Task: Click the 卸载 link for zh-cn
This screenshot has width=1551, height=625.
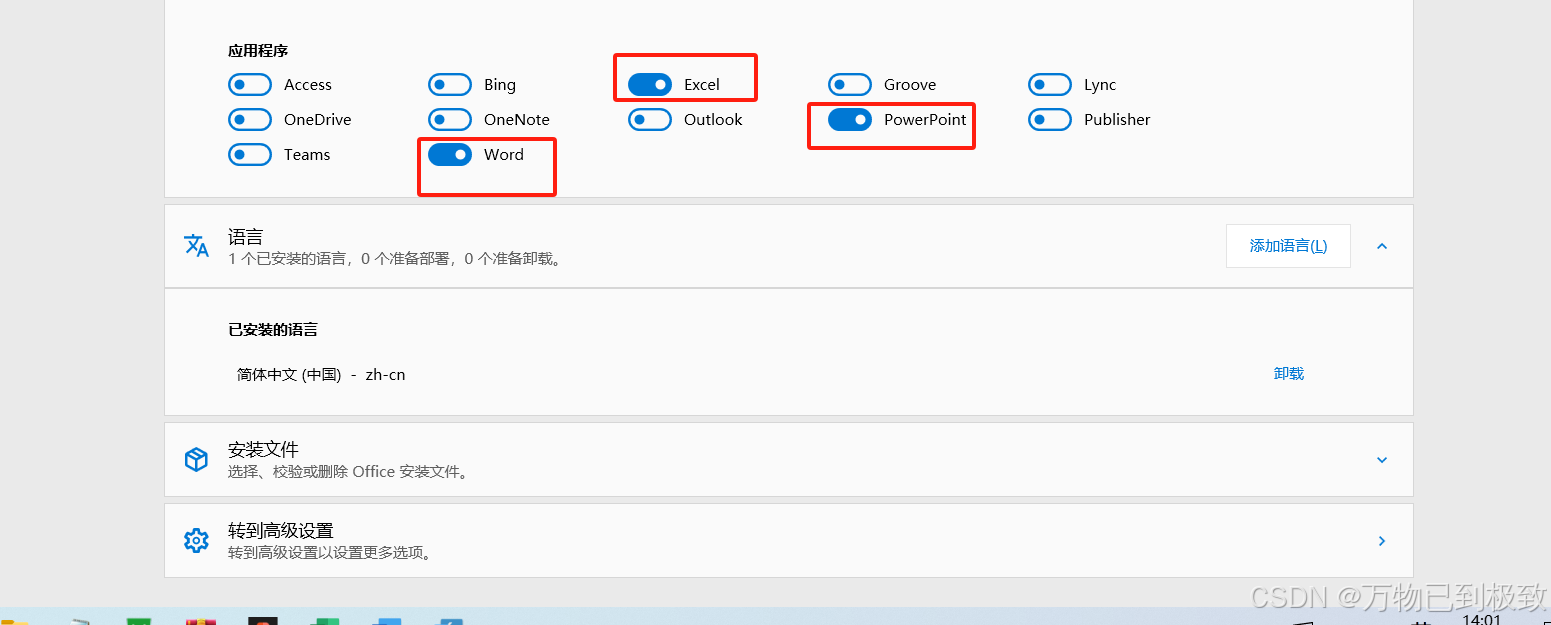Action: (1289, 374)
